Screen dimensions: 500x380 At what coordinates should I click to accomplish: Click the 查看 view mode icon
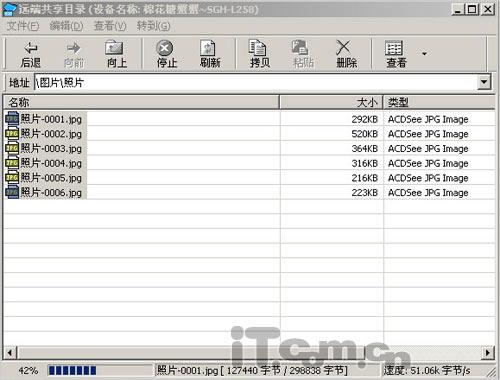coord(394,48)
